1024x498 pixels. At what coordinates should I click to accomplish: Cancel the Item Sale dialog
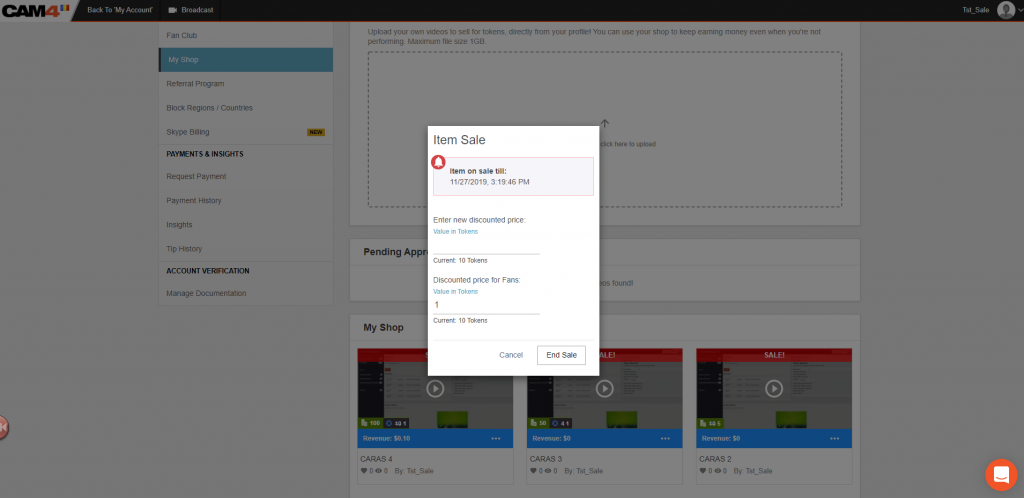click(511, 355)
